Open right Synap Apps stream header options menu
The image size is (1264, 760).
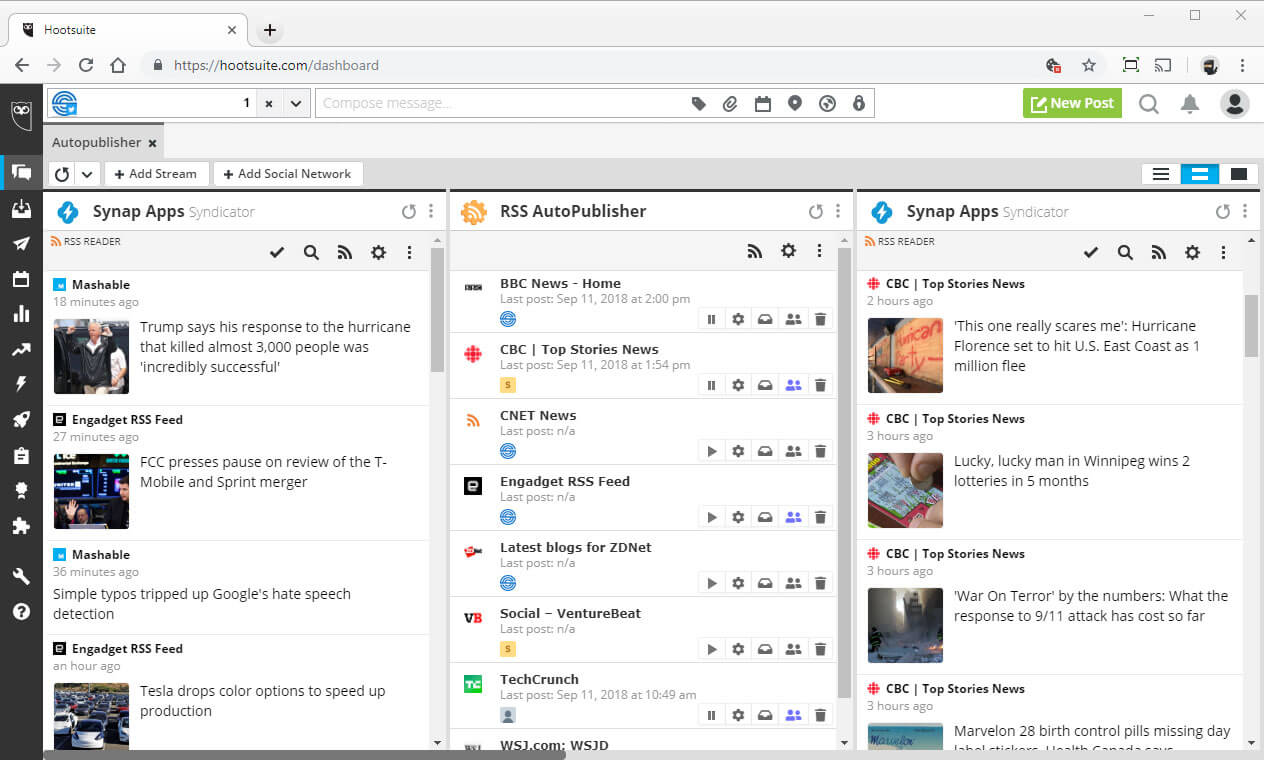pyautogui.click(x=1245, y=212)
